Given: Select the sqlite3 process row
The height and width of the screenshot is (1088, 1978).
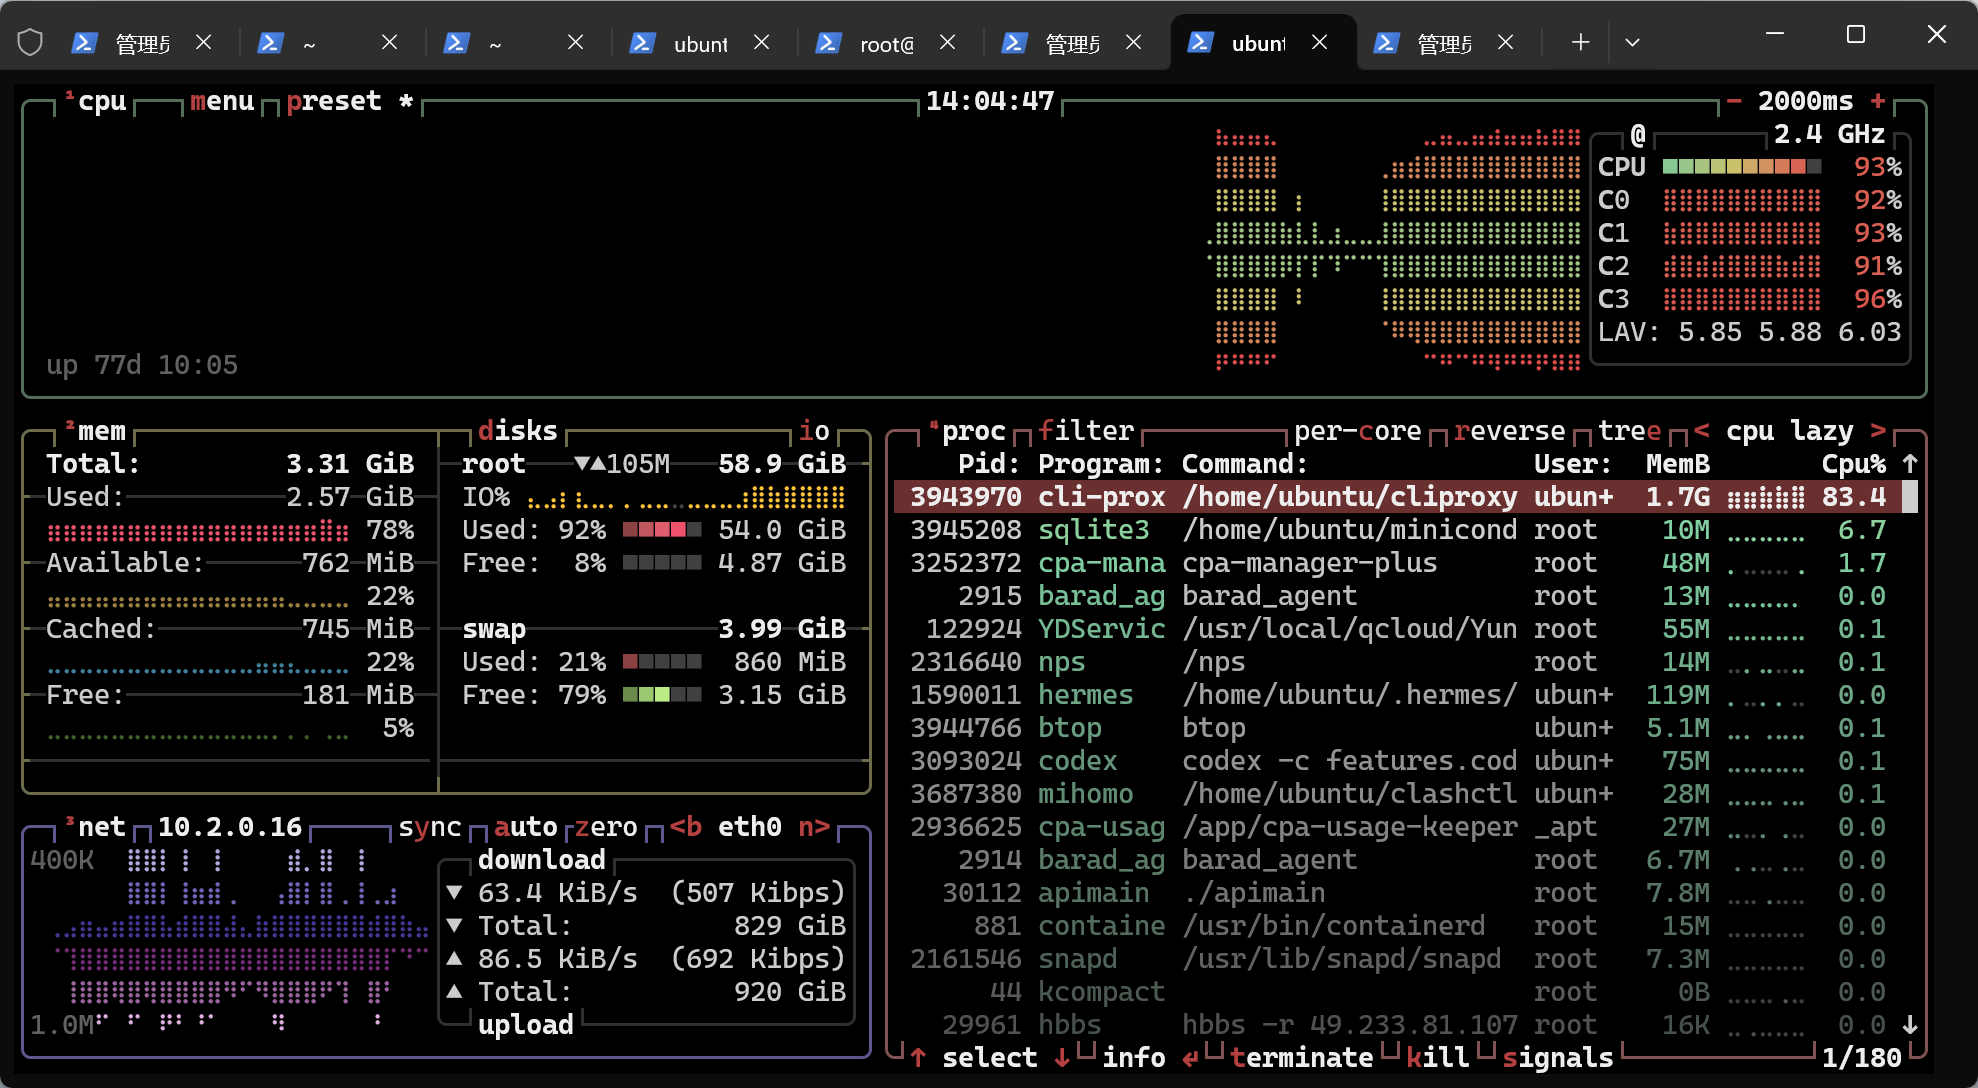Looking at the screenshot, I should pos(1398,530).
